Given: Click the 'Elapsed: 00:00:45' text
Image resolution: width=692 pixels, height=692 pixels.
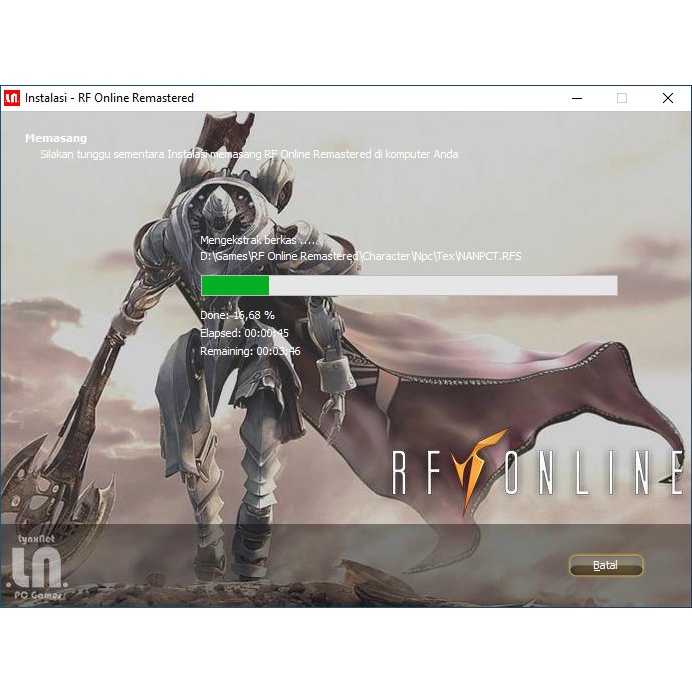Looking at the screenshot, I should coord(244,333).
